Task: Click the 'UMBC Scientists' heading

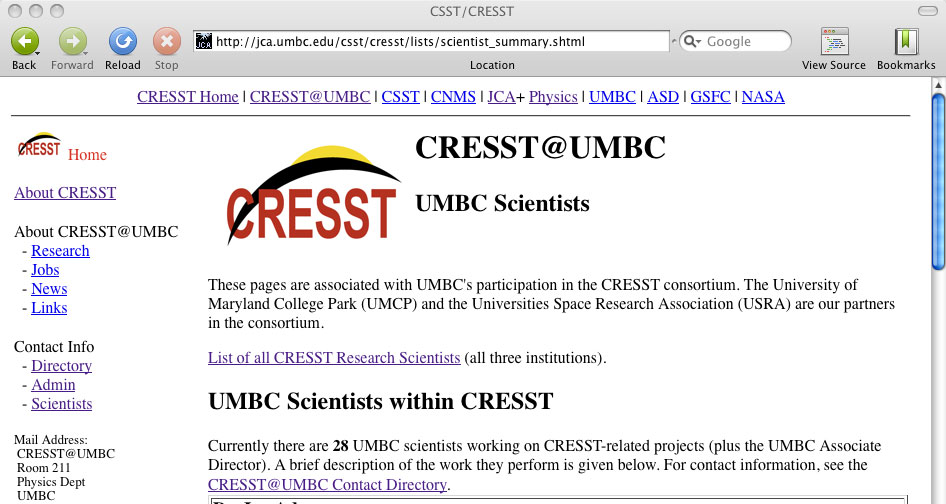Action: pyautogui.click(x=503, y=203)
